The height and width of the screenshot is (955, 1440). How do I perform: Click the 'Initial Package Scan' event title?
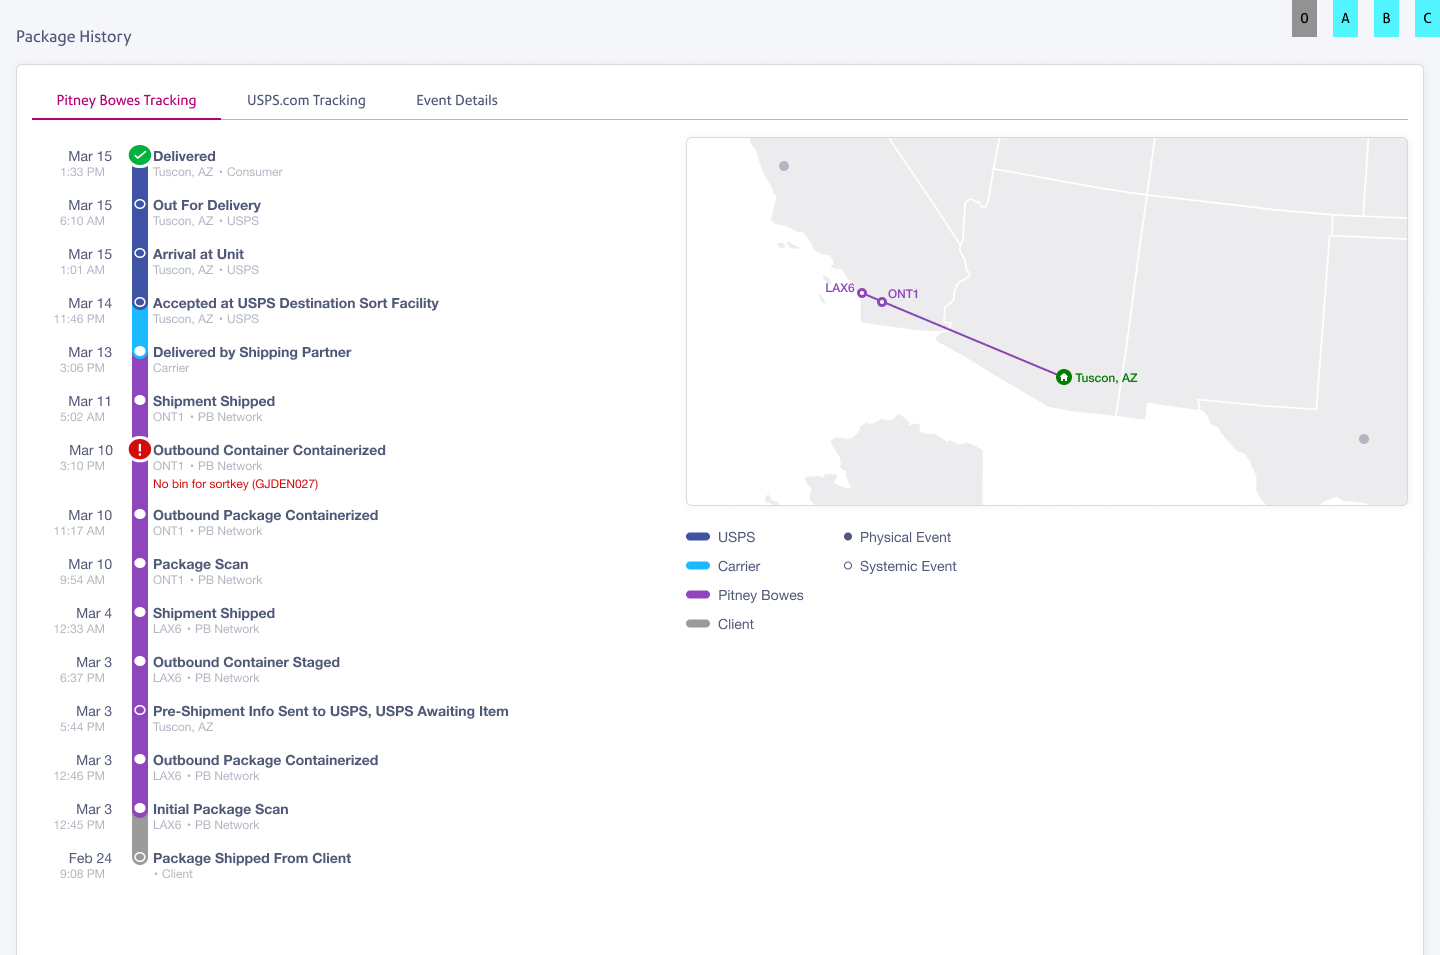tap(221, 809)
